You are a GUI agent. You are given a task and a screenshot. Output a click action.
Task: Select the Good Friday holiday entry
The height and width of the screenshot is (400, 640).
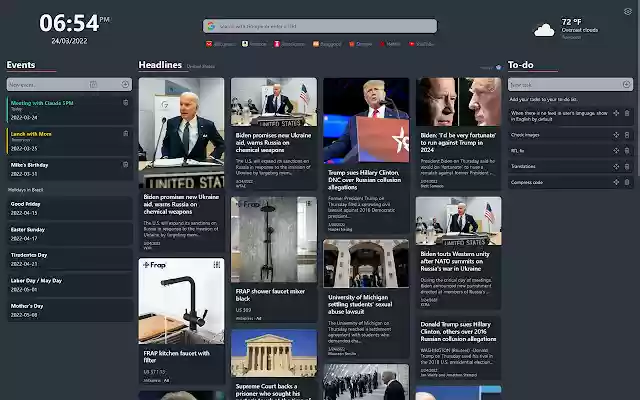tap(70, 208)
